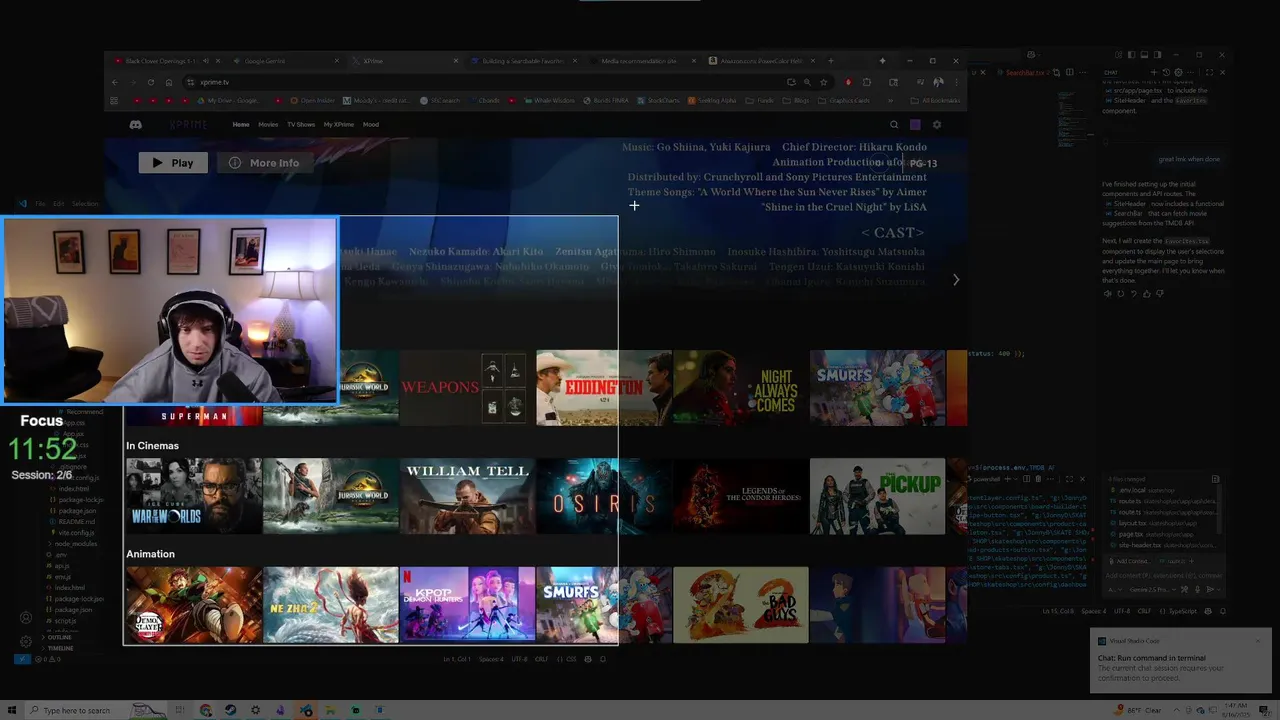Select the KPop Demon Hunters thumbnail
The width and height of the screenshot is (1280, 720).
pos(466,604)
